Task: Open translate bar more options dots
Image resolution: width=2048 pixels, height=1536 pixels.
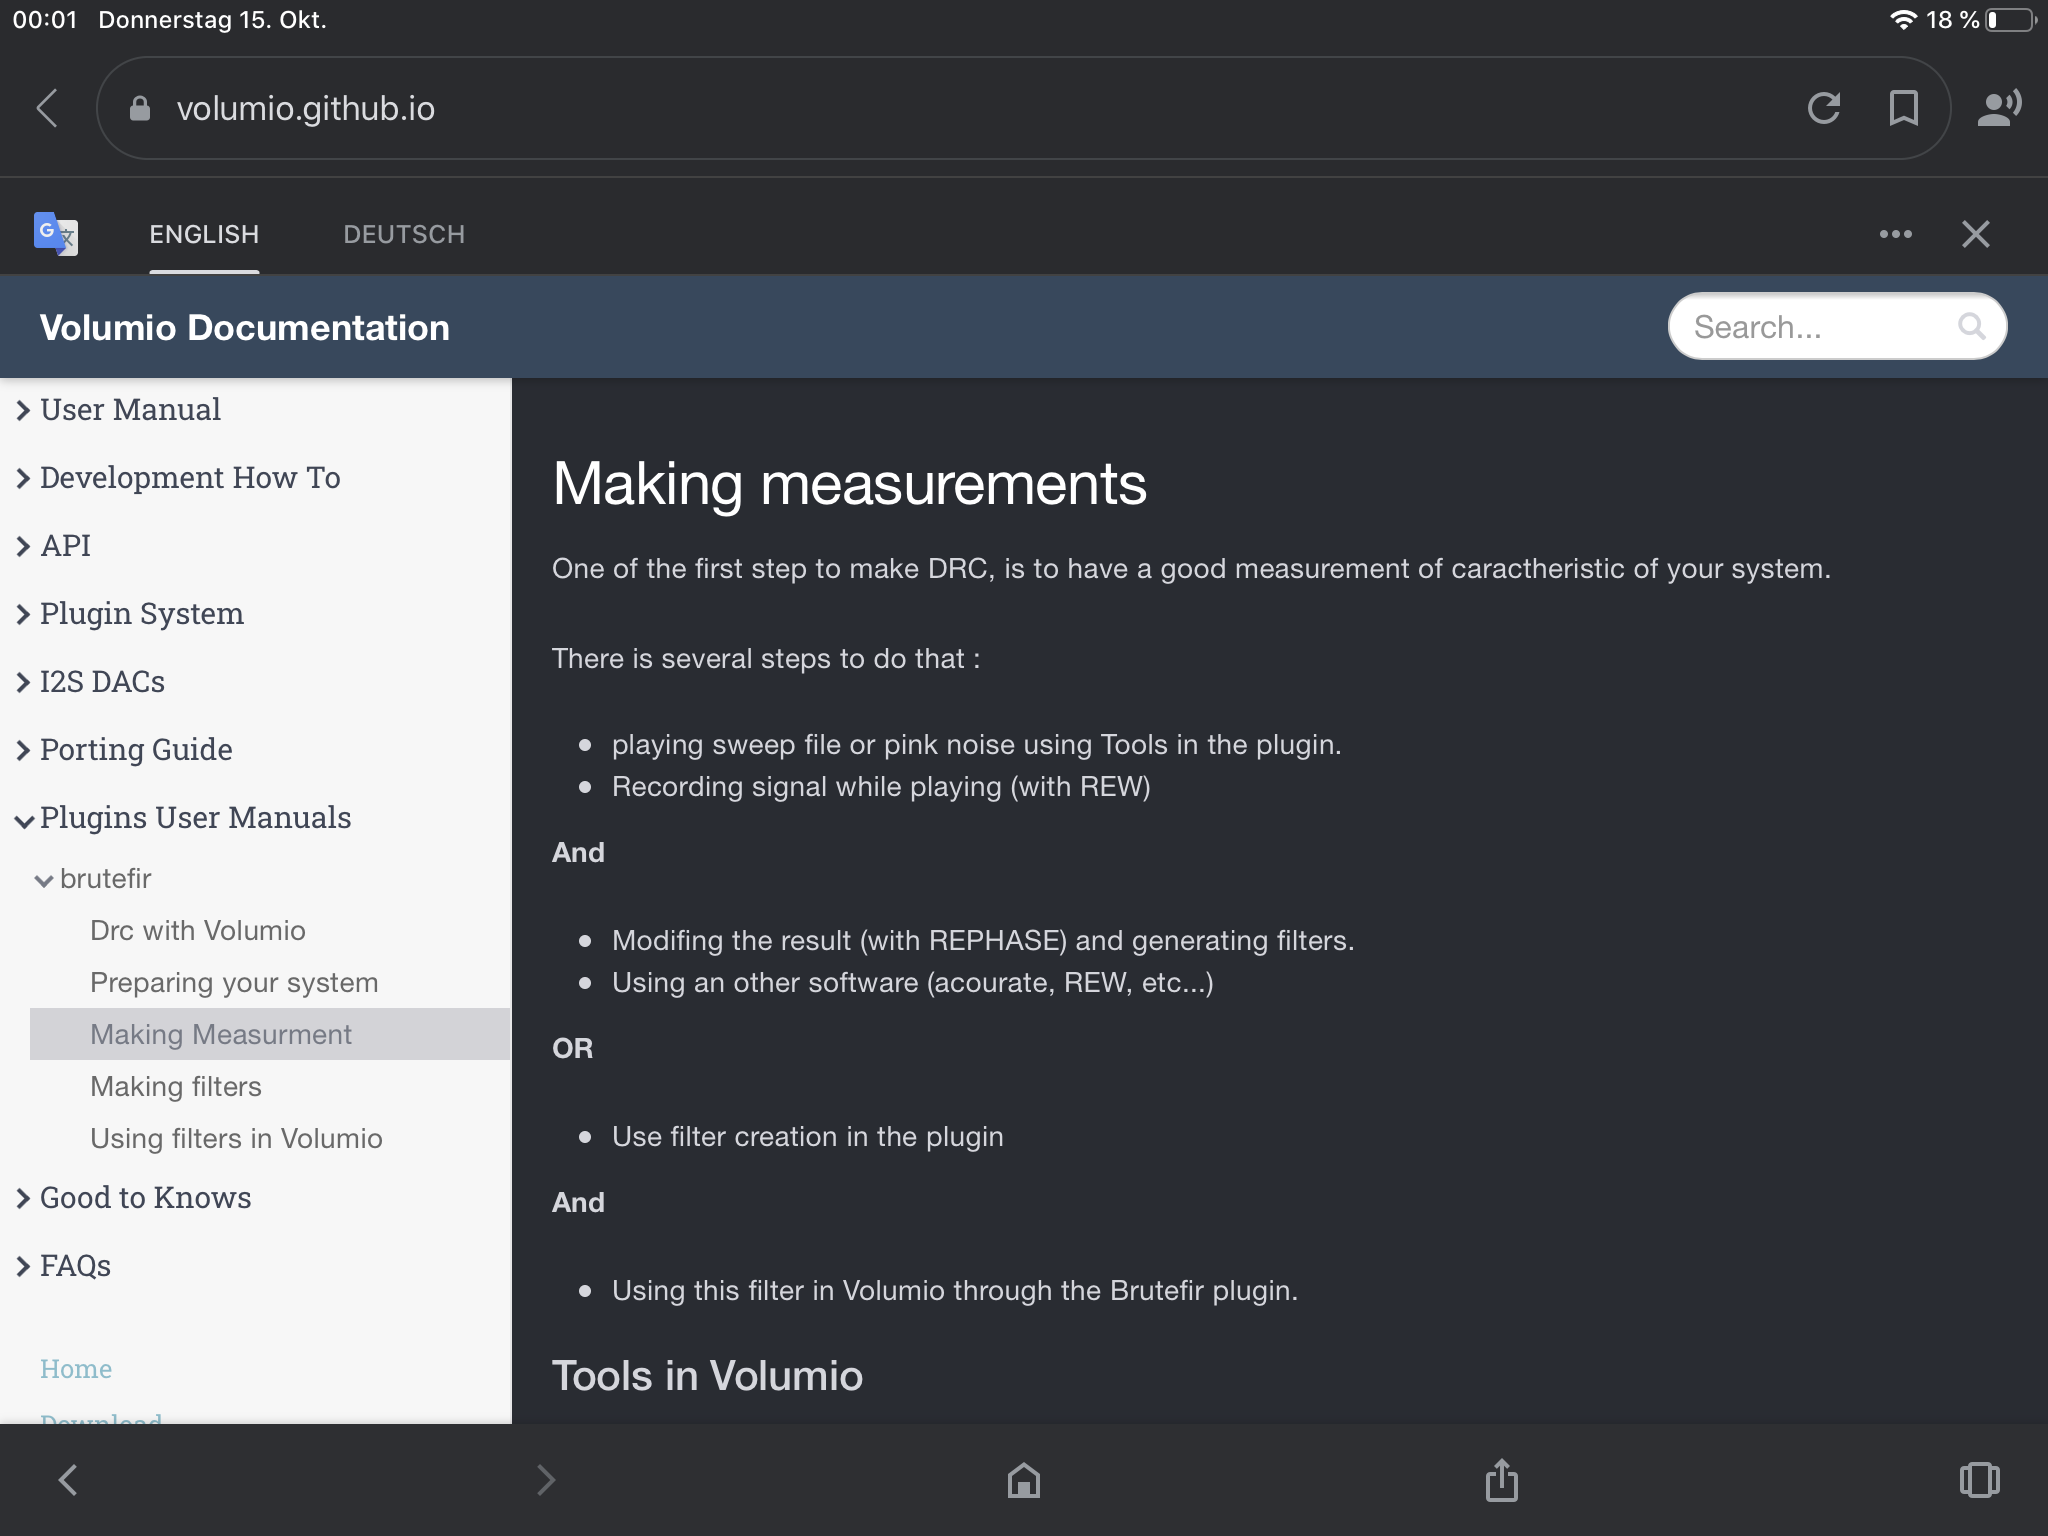Action: [x=1895, y=234]
